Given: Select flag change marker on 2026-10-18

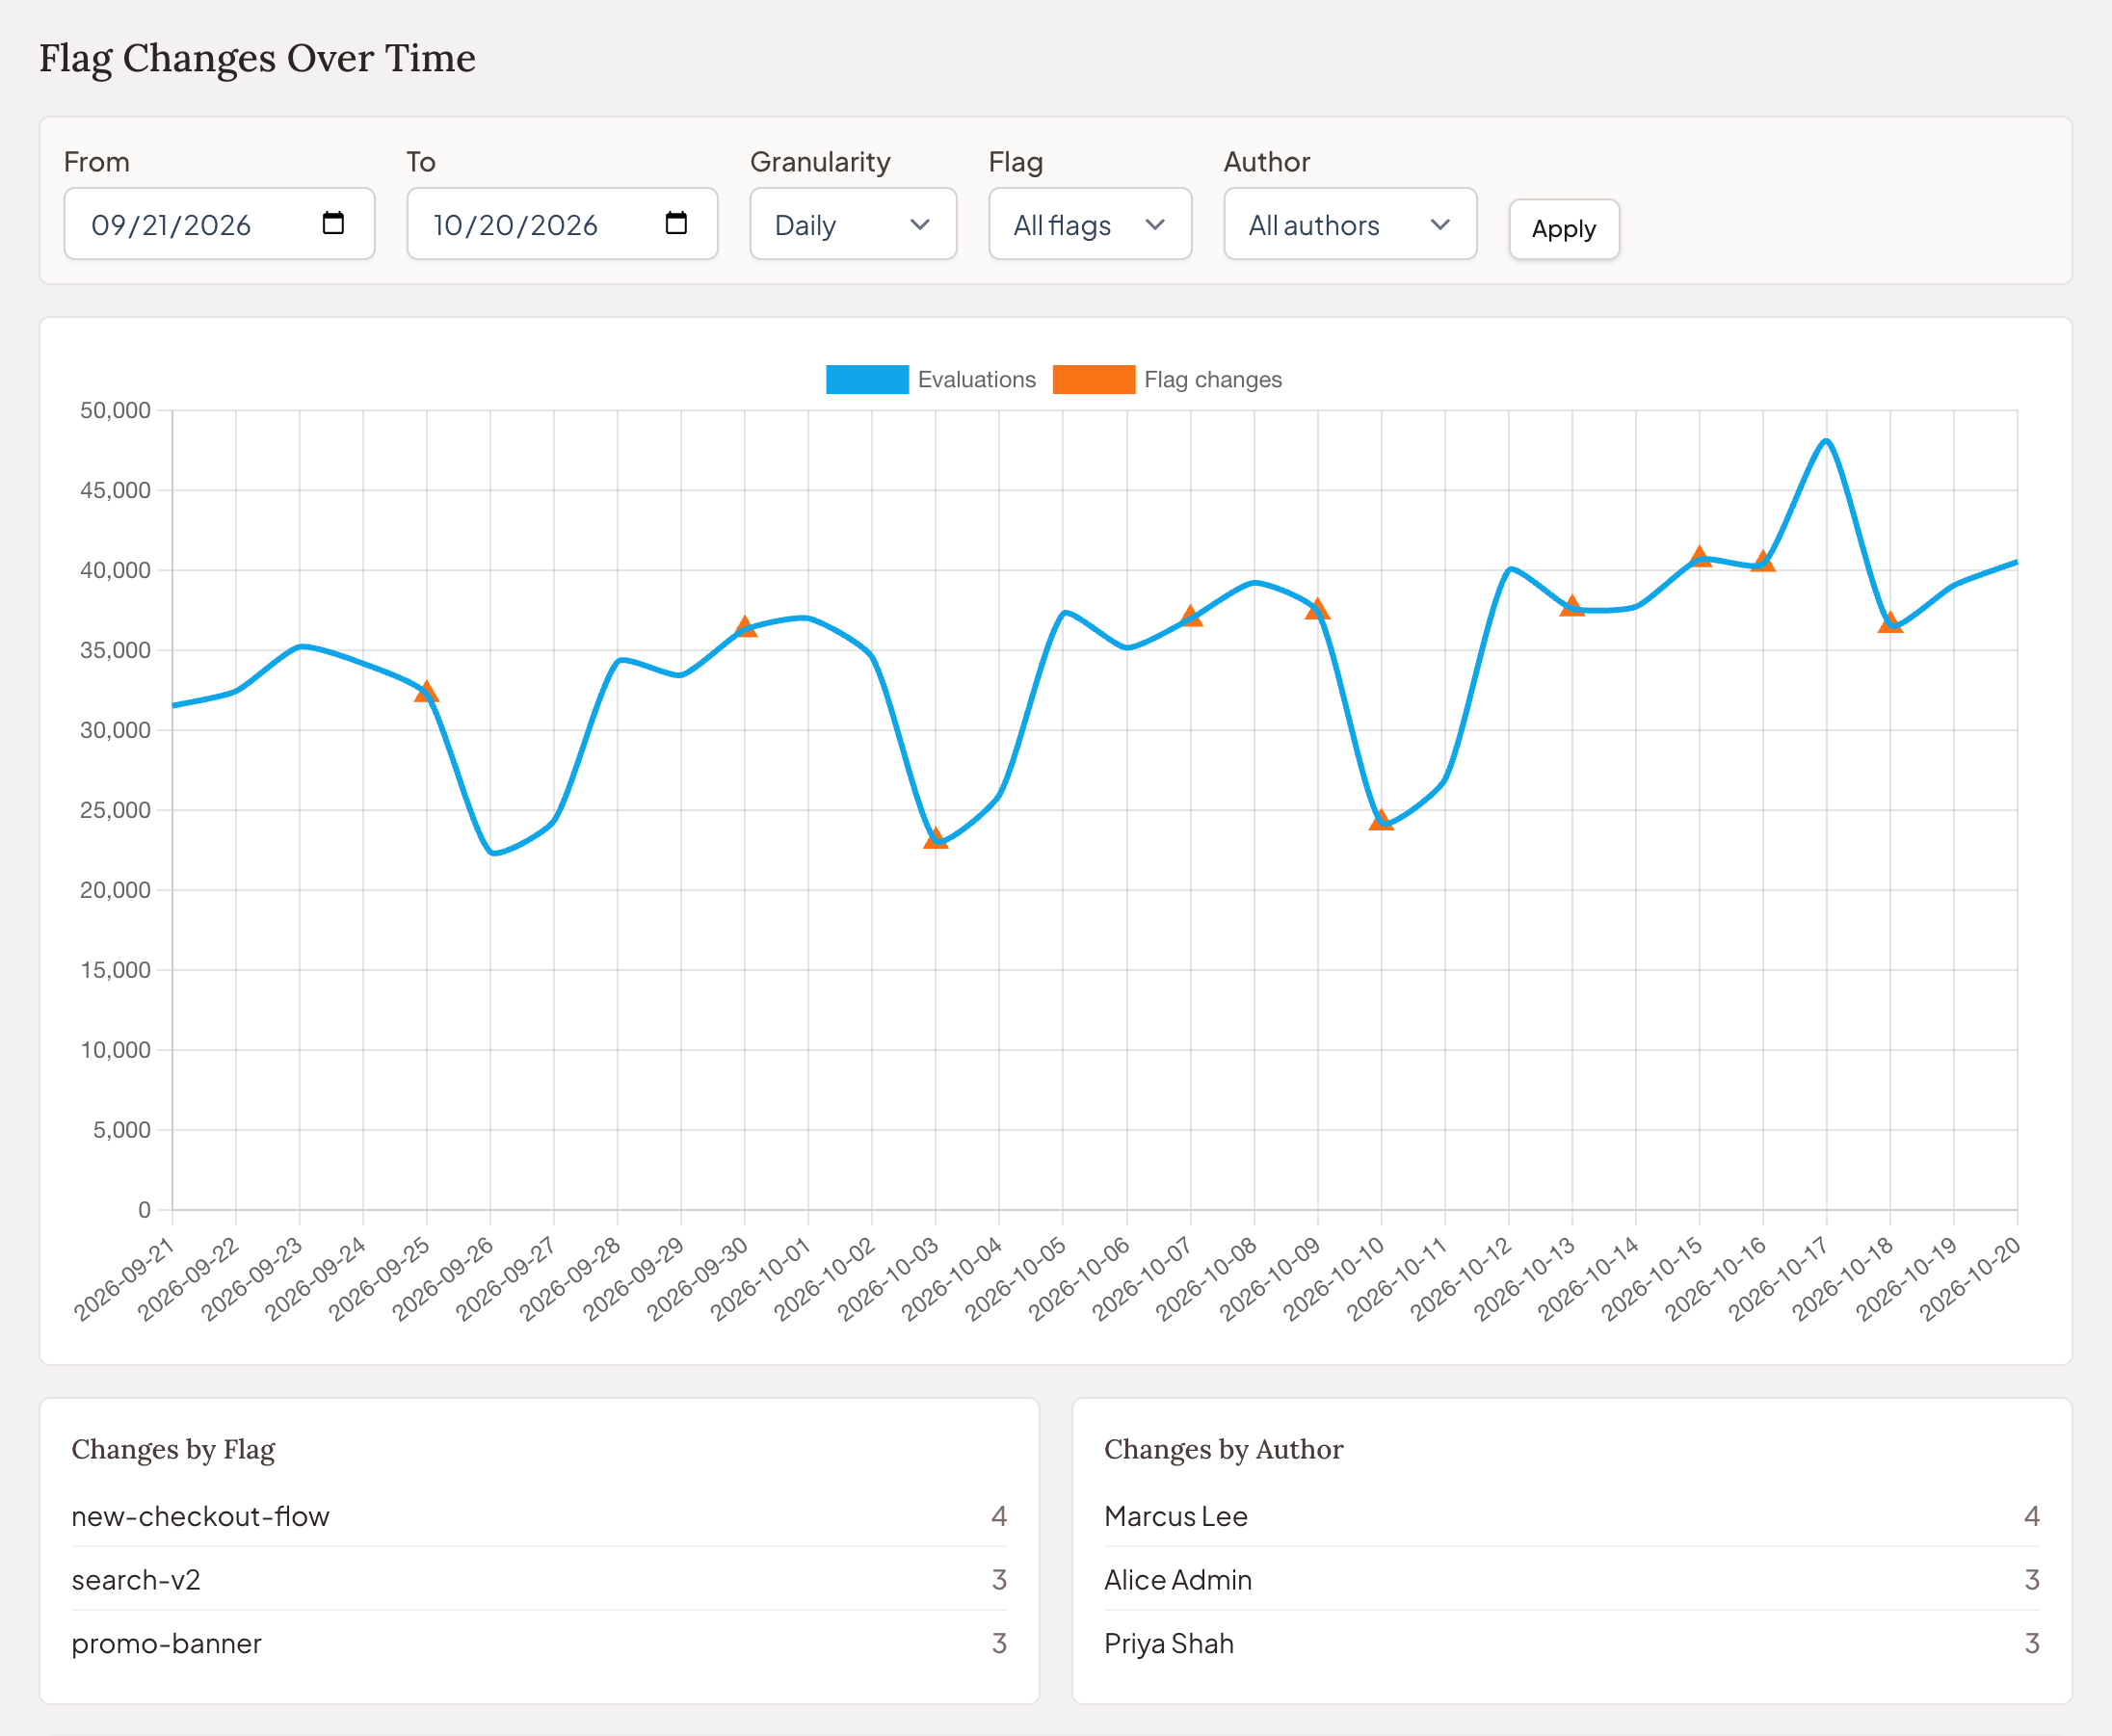Looking at the screenshot, I should click(x=1890, y=622).
